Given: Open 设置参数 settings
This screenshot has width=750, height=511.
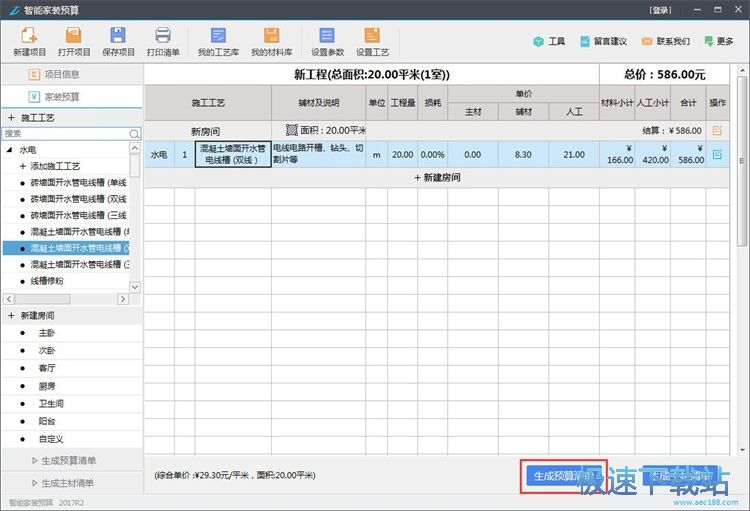Looking at the screenshot, I should click(x=327, y=41).
